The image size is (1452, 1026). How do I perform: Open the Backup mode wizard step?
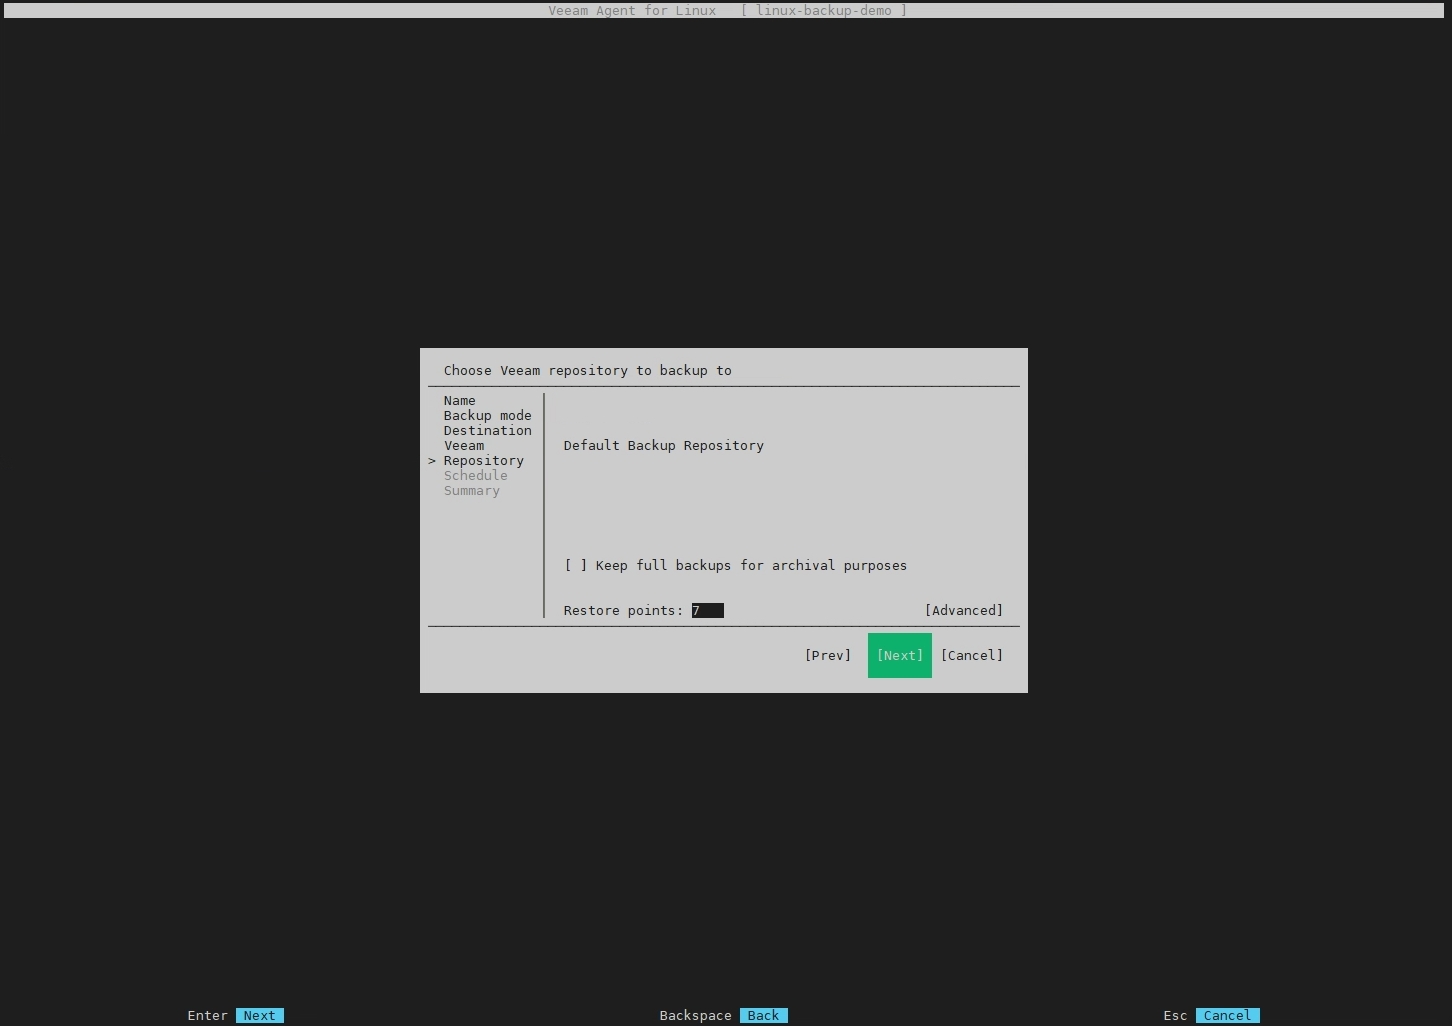tap(487, 416)
